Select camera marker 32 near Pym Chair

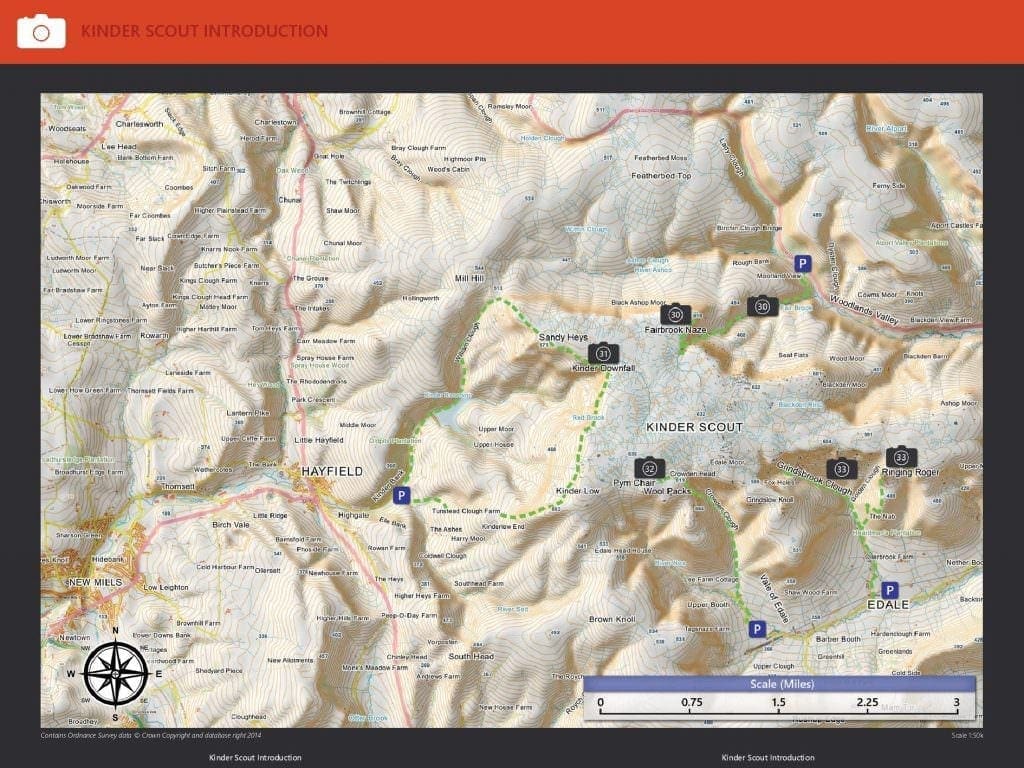click(x=649, y=468)
